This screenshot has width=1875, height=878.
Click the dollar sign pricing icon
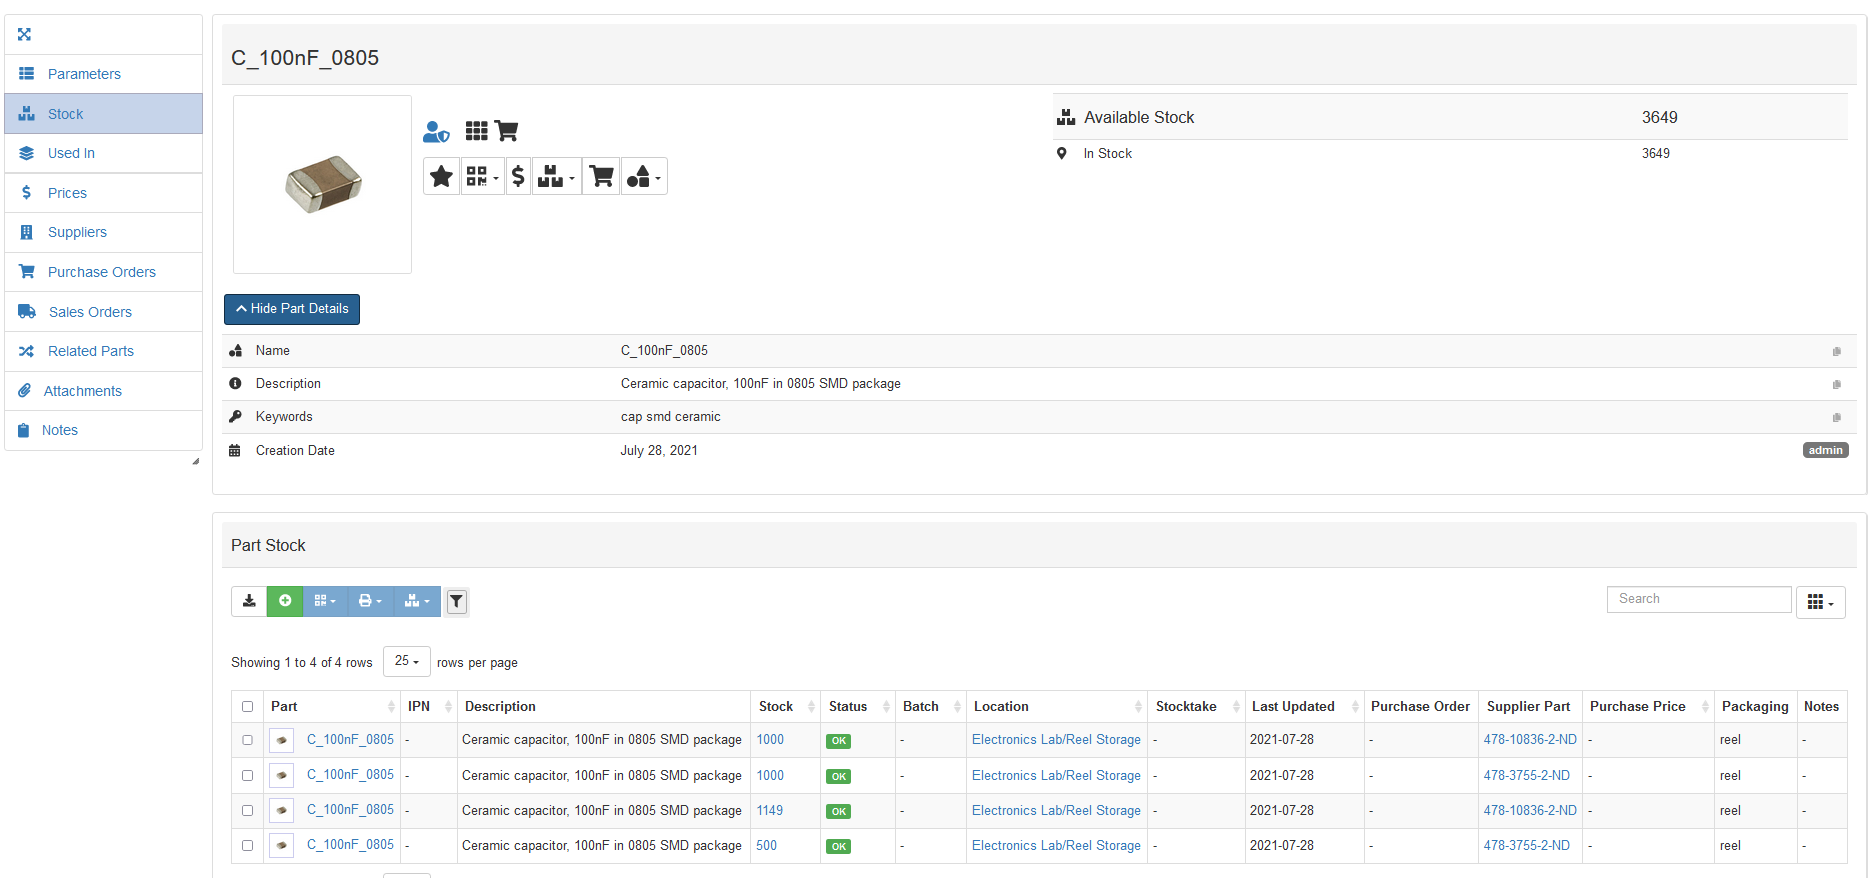[518, 177]
